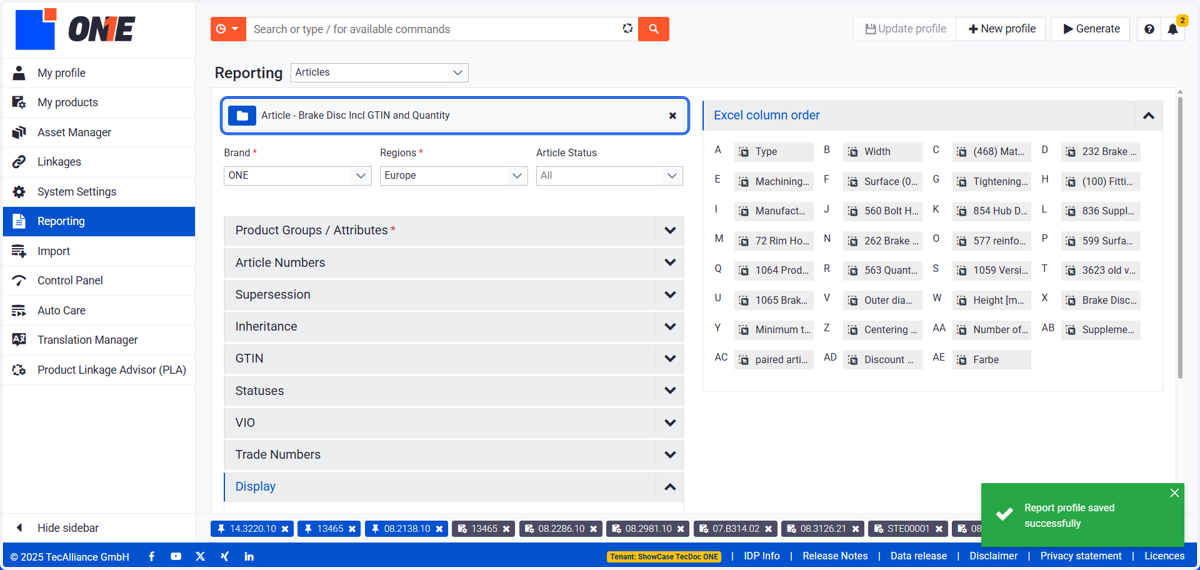
Task: Click the Generate button
Action: (x=1090, y=29)
